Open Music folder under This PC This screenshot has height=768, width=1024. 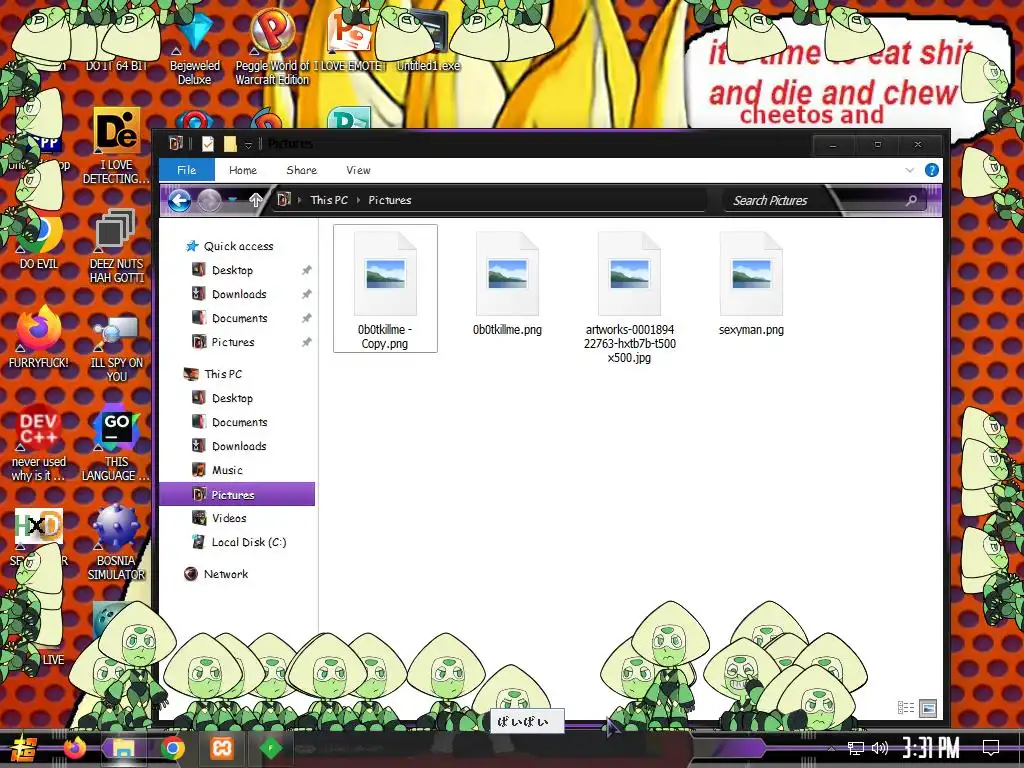click(x=227, y=470)
